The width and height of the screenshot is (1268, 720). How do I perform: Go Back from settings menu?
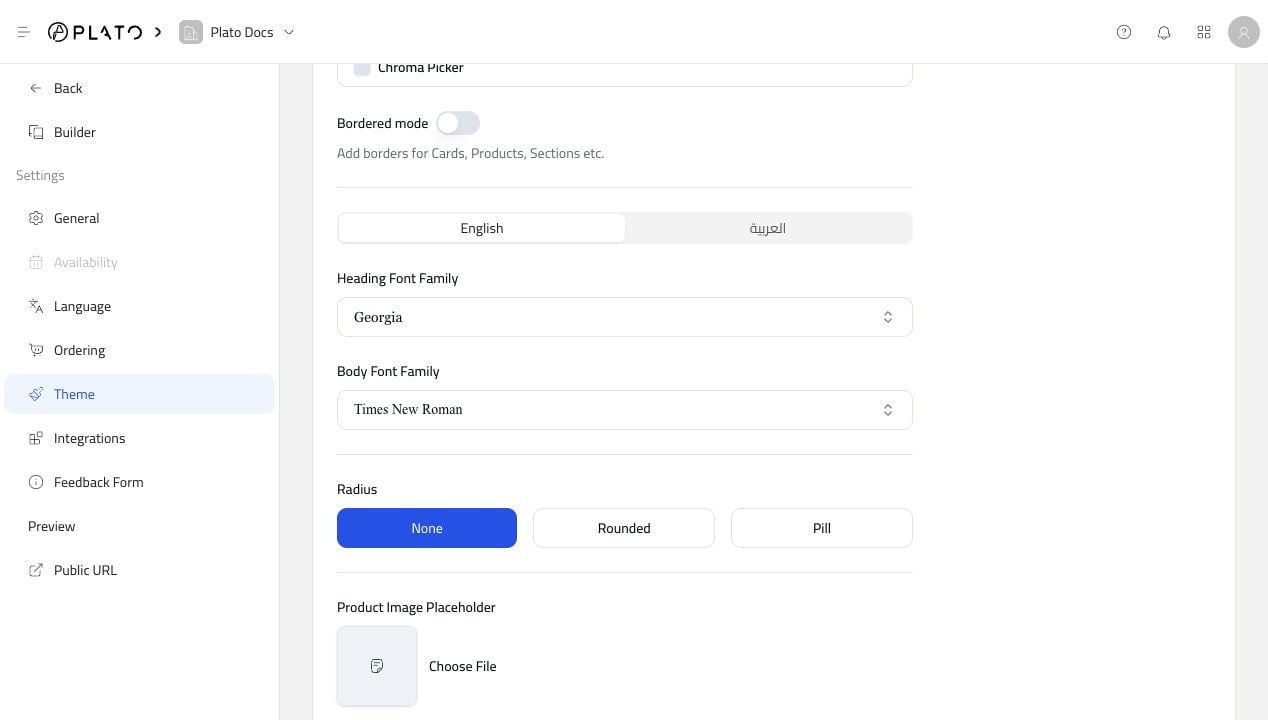[139, 88]
